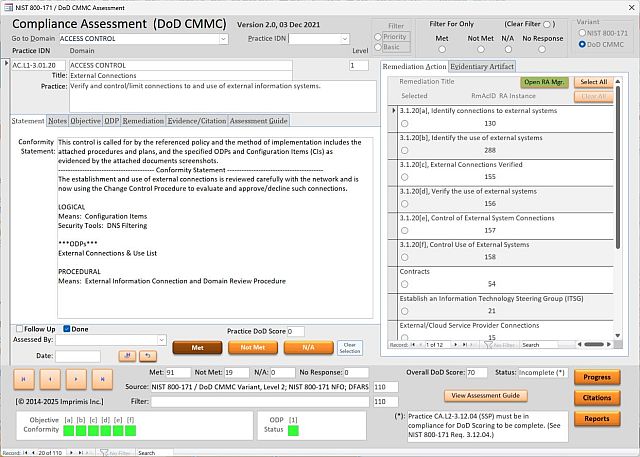The image size is (640, 457).
Task: Select the Not Met filter radio button
Action: (481, 49)
